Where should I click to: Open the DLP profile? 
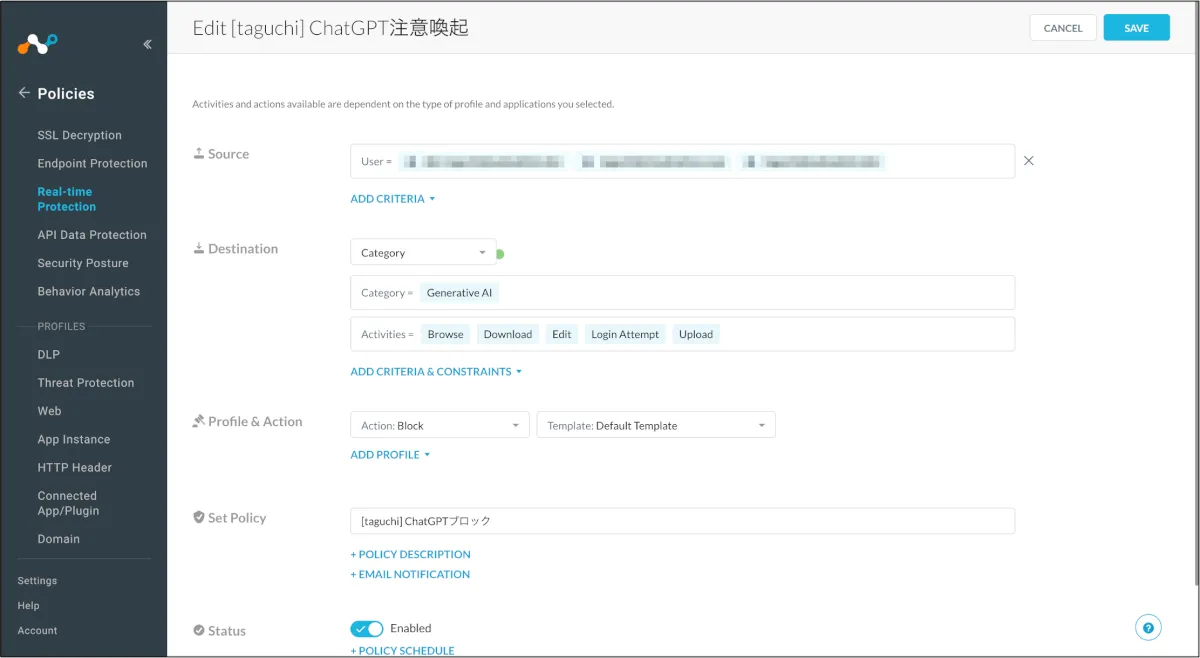[x=49, y=355]
